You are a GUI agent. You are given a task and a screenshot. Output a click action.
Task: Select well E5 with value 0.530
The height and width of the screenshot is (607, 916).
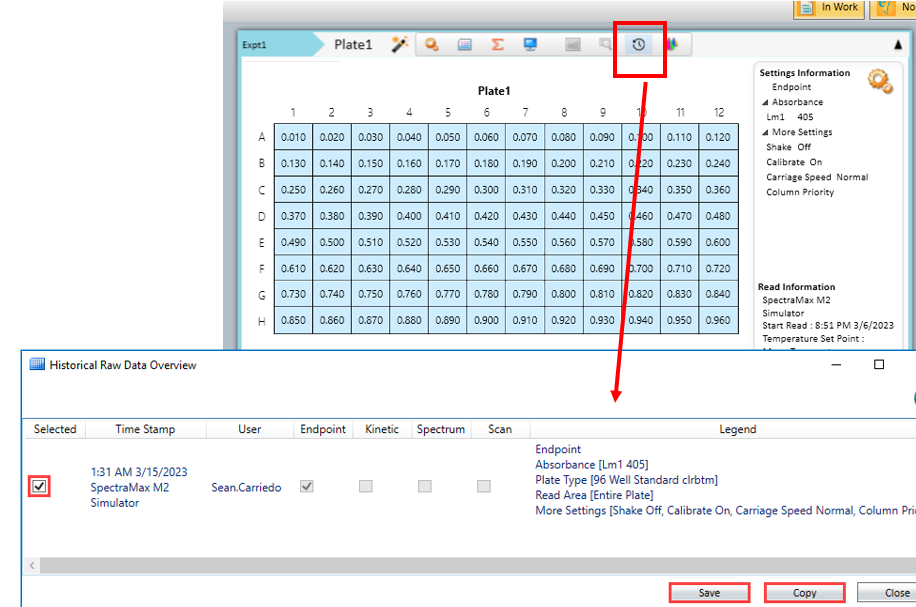tap(447, 242)
